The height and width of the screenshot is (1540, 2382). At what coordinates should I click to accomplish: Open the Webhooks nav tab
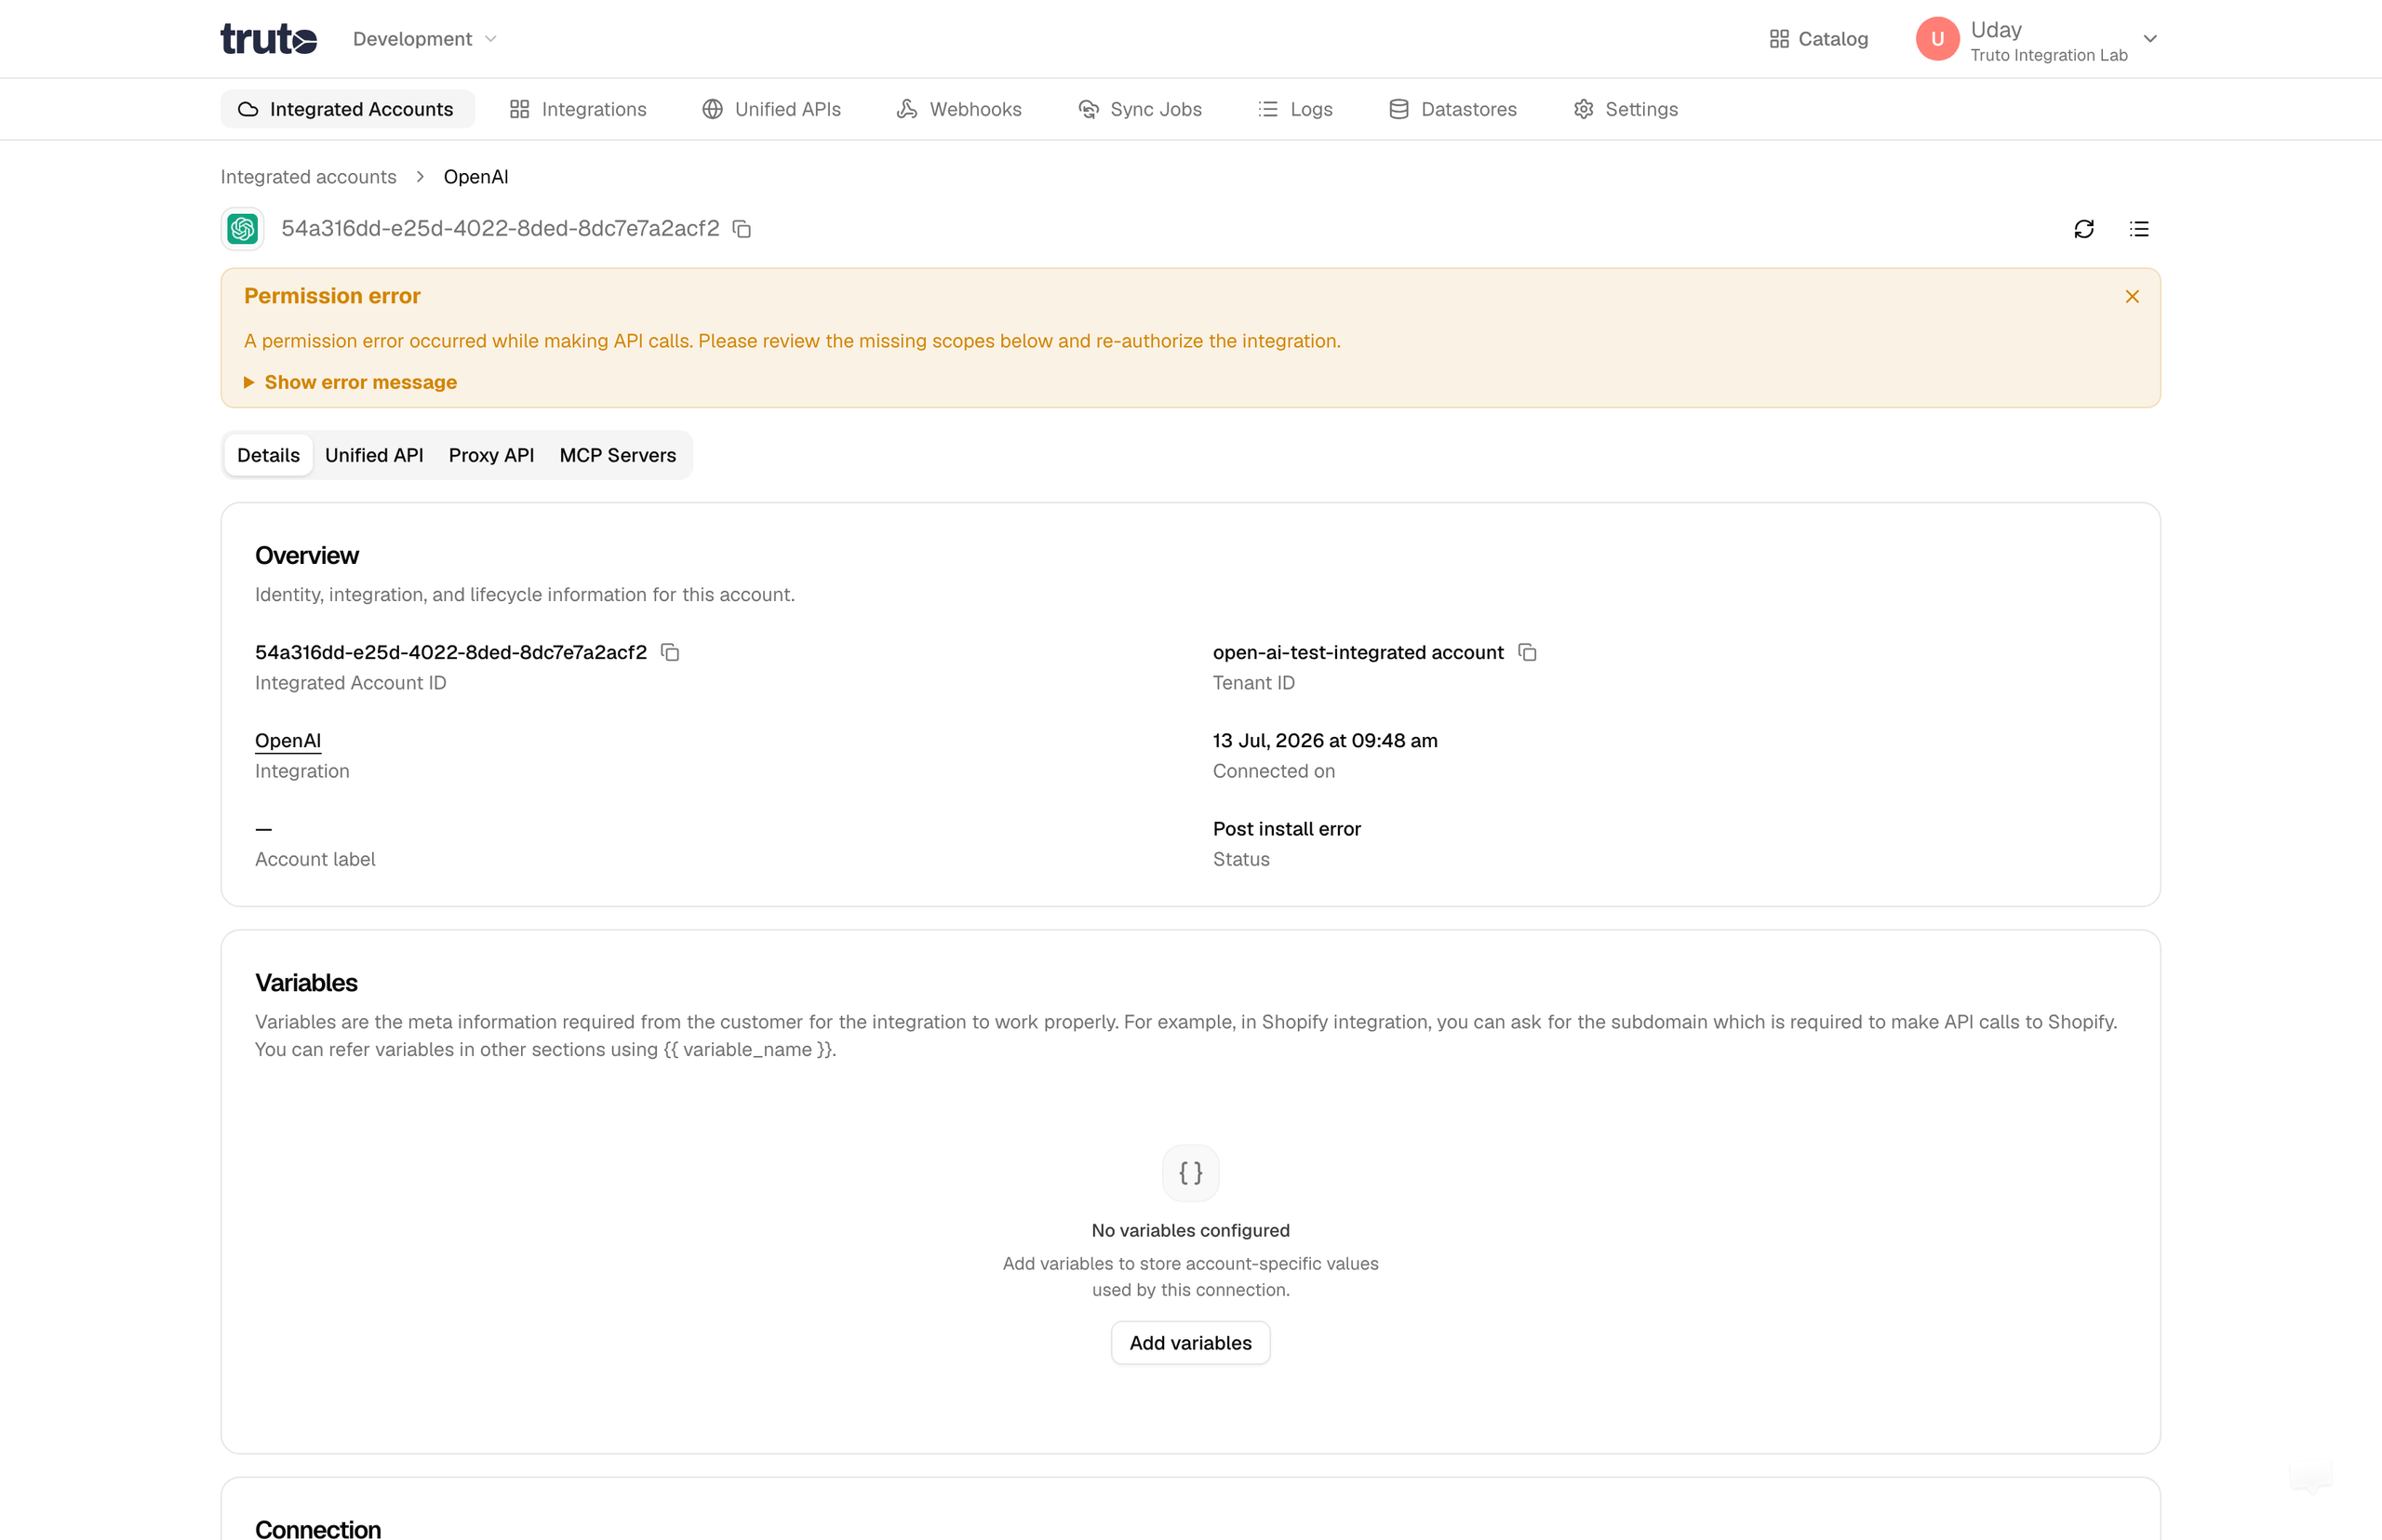pos(960,109)
